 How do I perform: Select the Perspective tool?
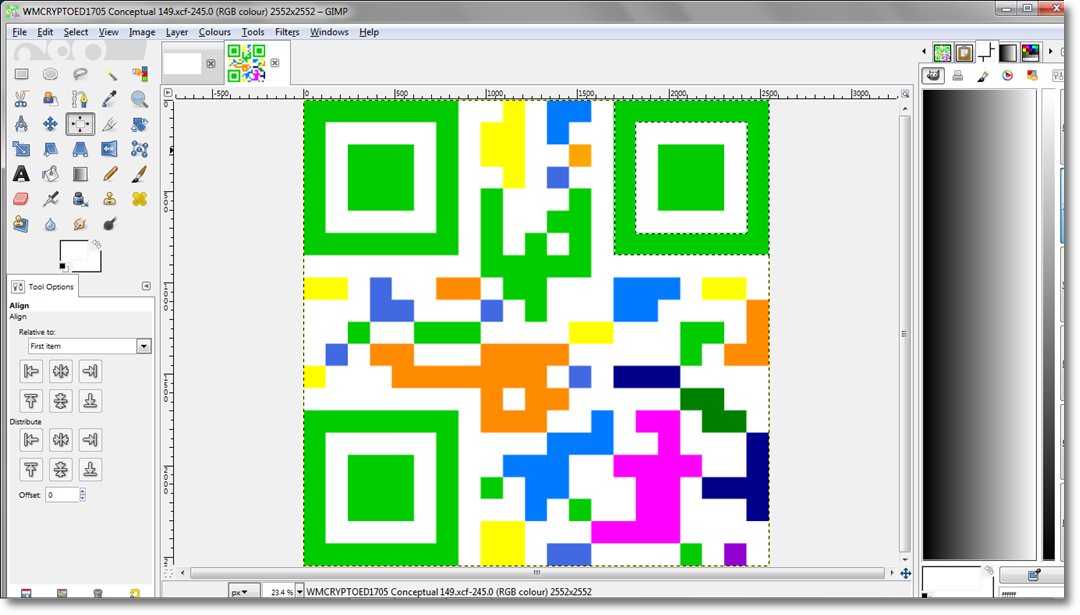[80, 149]
